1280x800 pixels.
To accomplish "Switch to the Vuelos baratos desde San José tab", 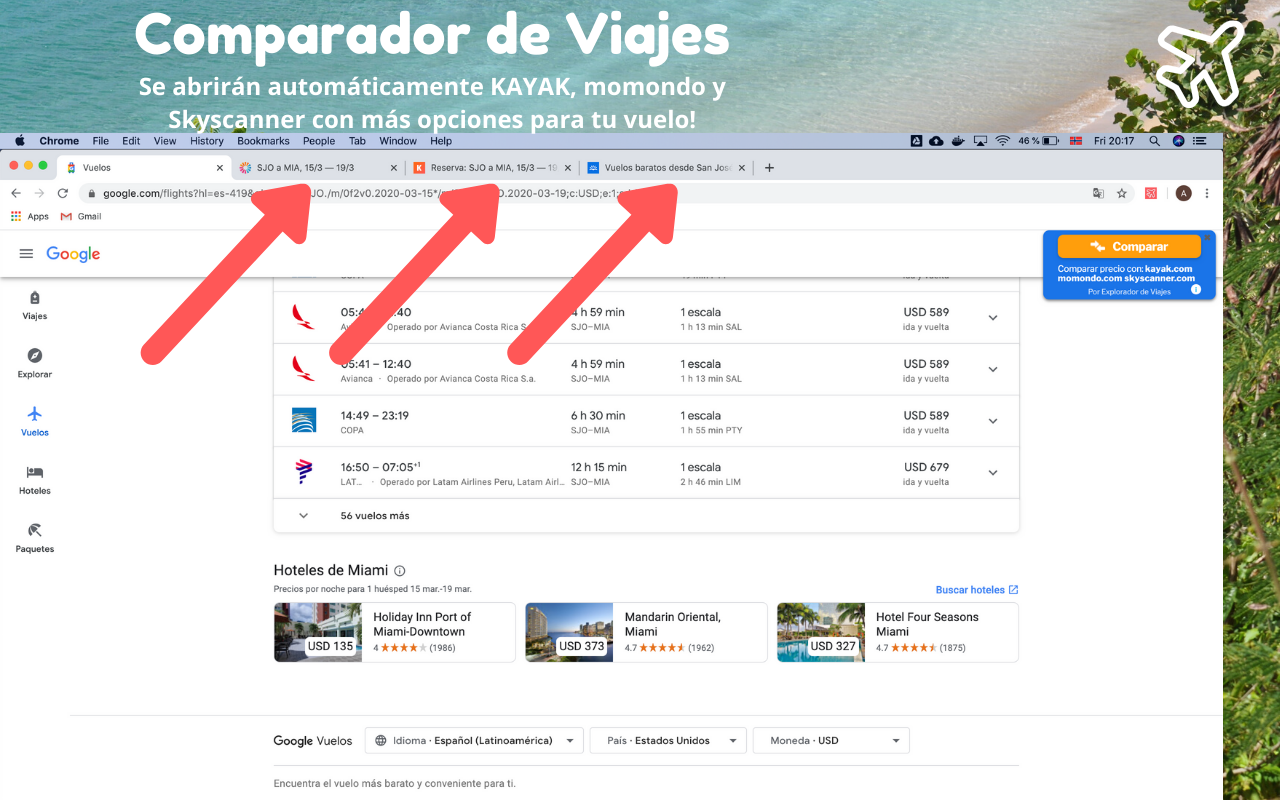I will tap(665, 168).
